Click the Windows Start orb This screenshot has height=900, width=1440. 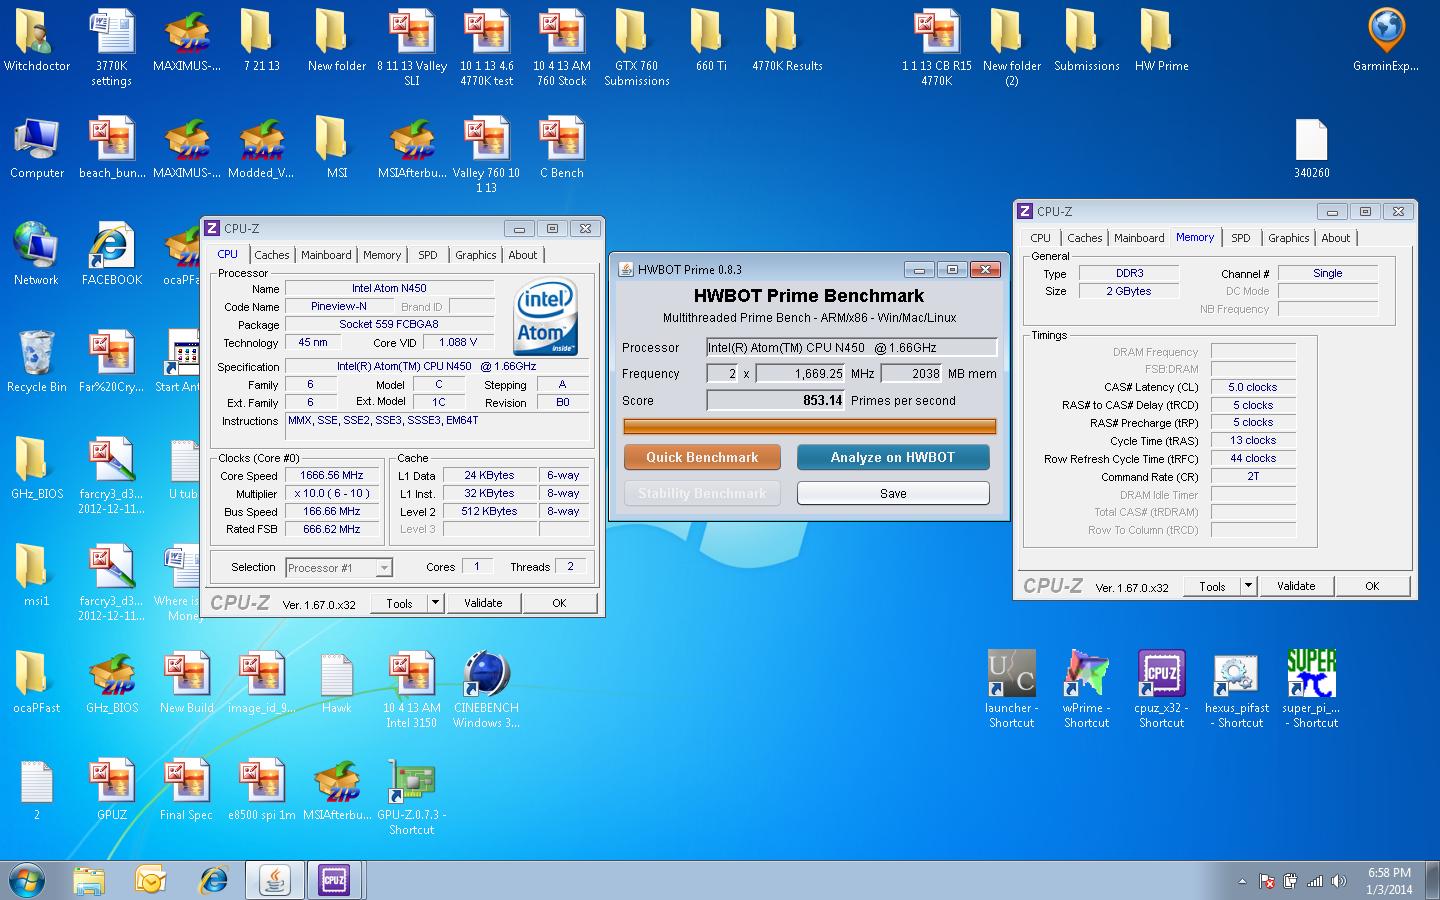pyautogui.click(x=26, y=880)
